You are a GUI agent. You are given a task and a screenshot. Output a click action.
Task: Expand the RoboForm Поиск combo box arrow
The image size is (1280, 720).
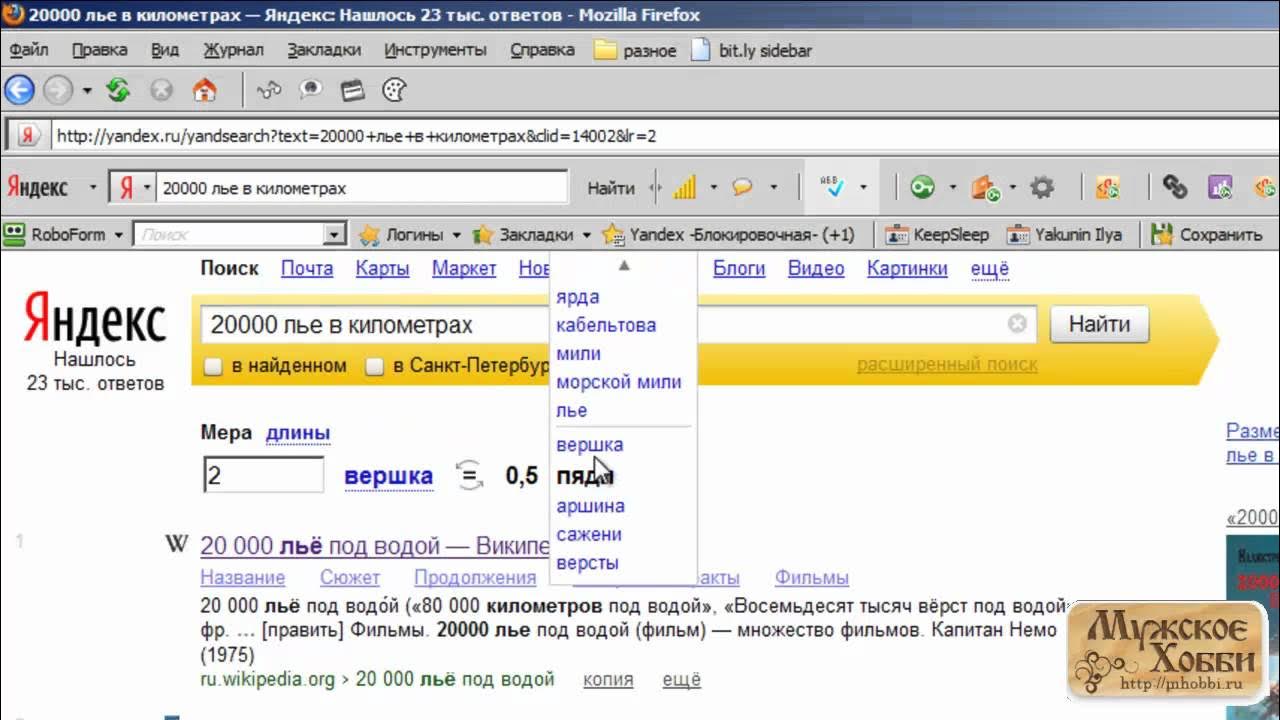coord(334,235)
